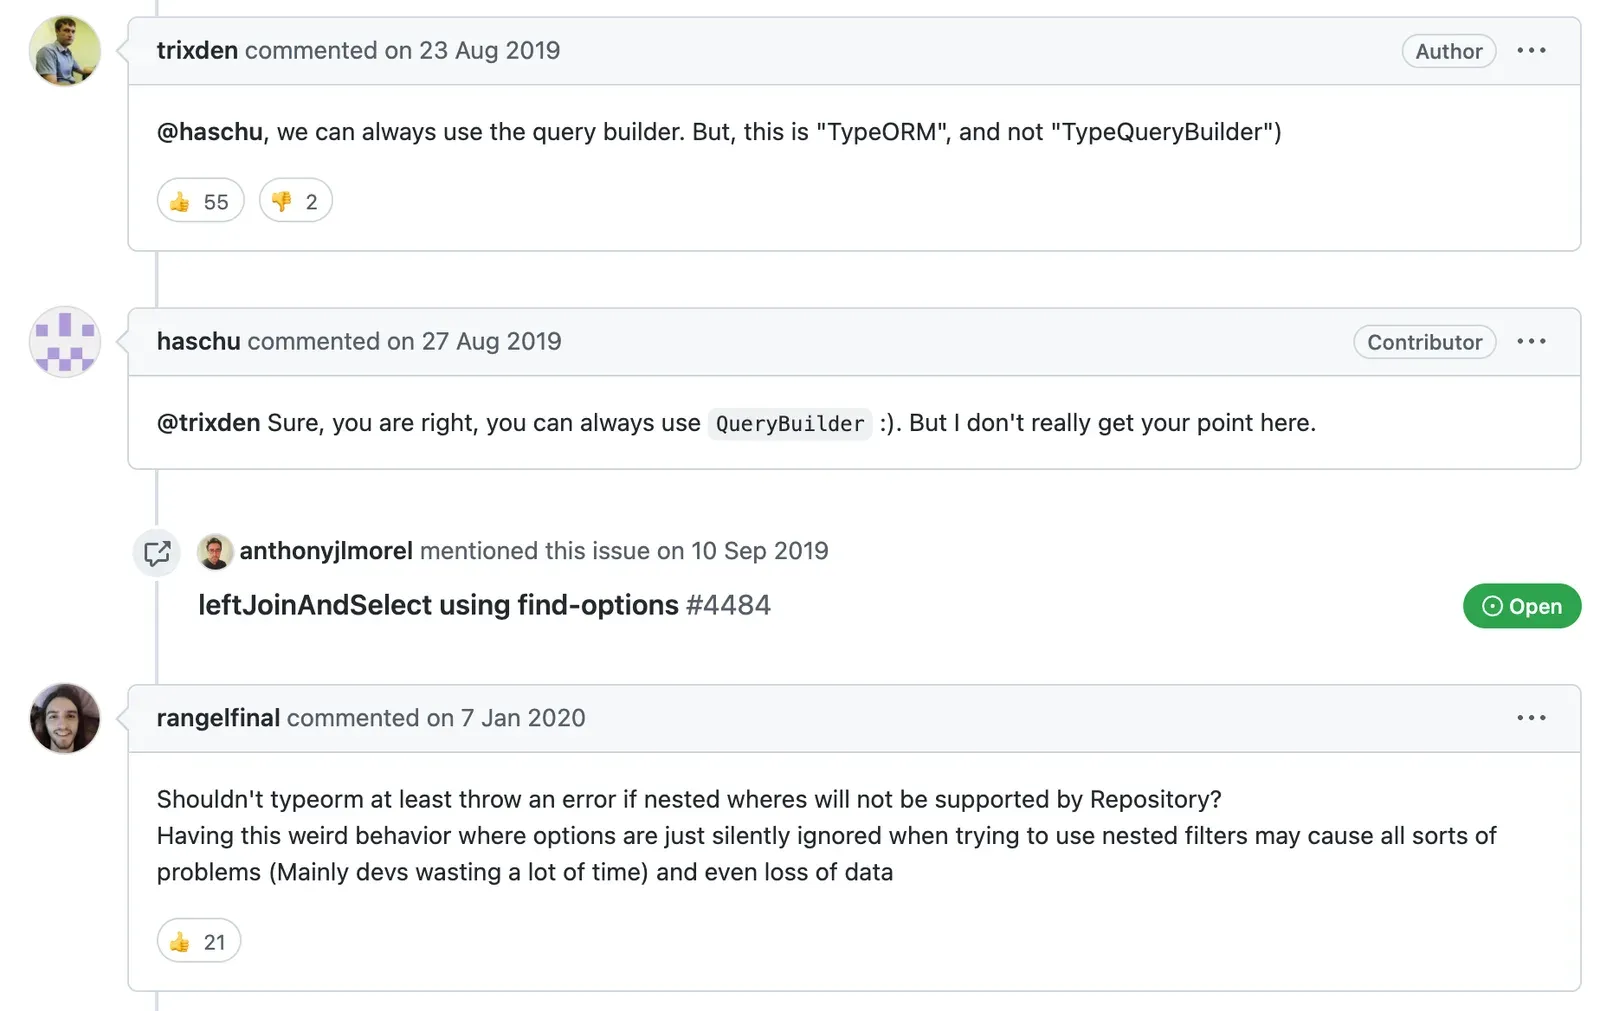This screenshot has height=1011, width=1600.
Task: Click haschu's identicon avatar
Action: pyautogui.click(x=65, y=341)
